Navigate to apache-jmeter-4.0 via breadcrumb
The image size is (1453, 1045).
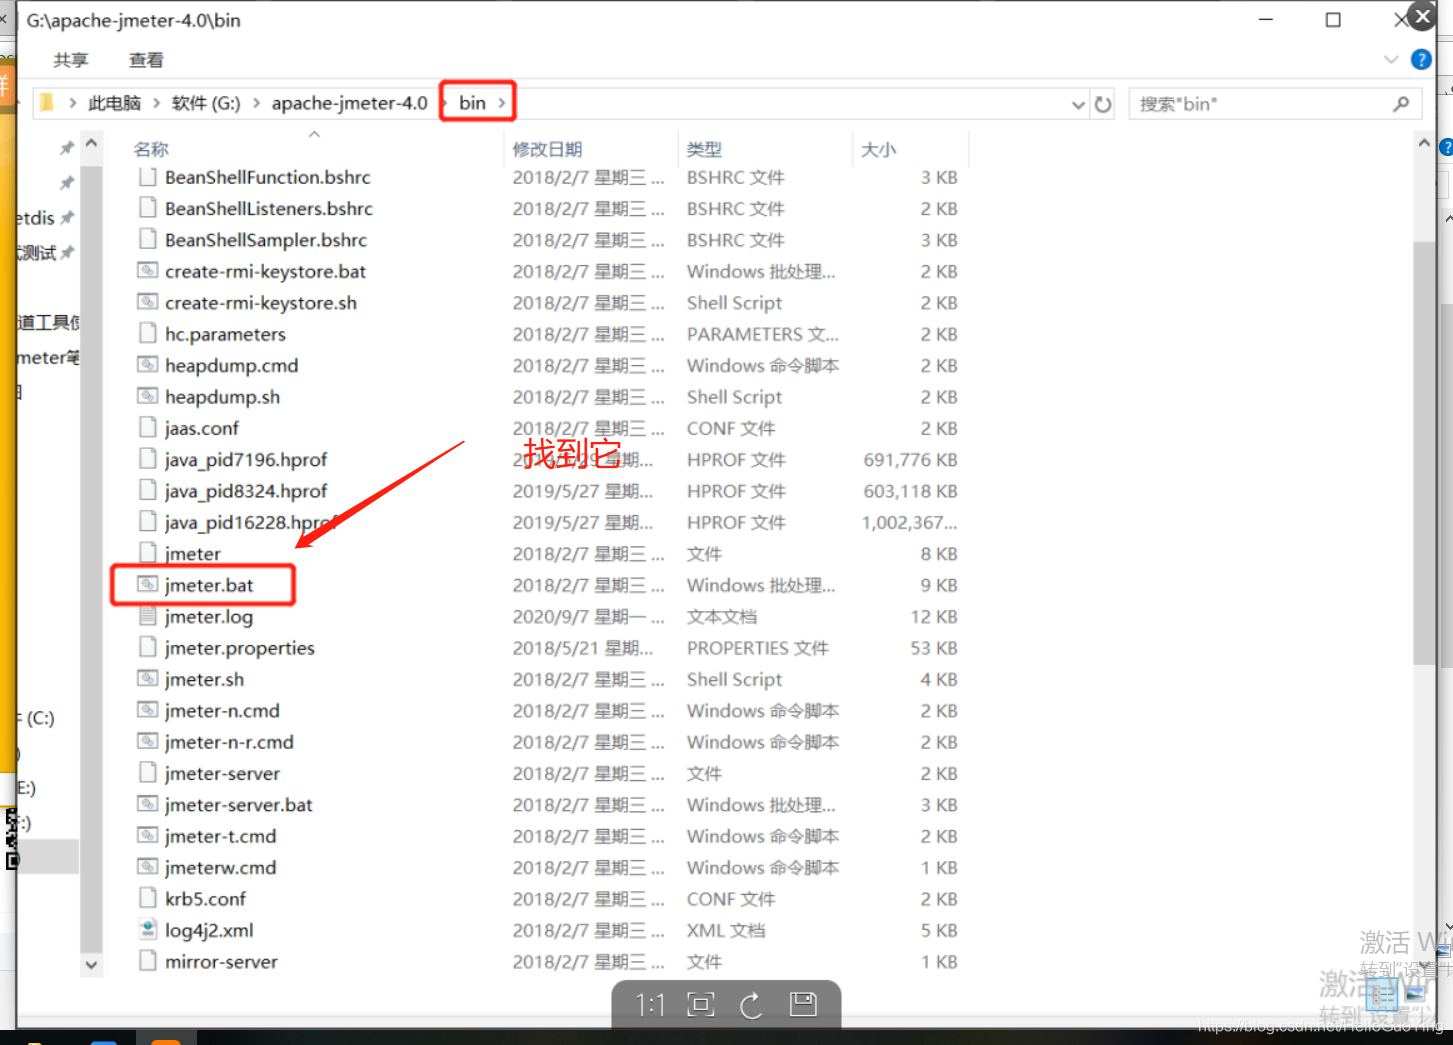[349, 102]
